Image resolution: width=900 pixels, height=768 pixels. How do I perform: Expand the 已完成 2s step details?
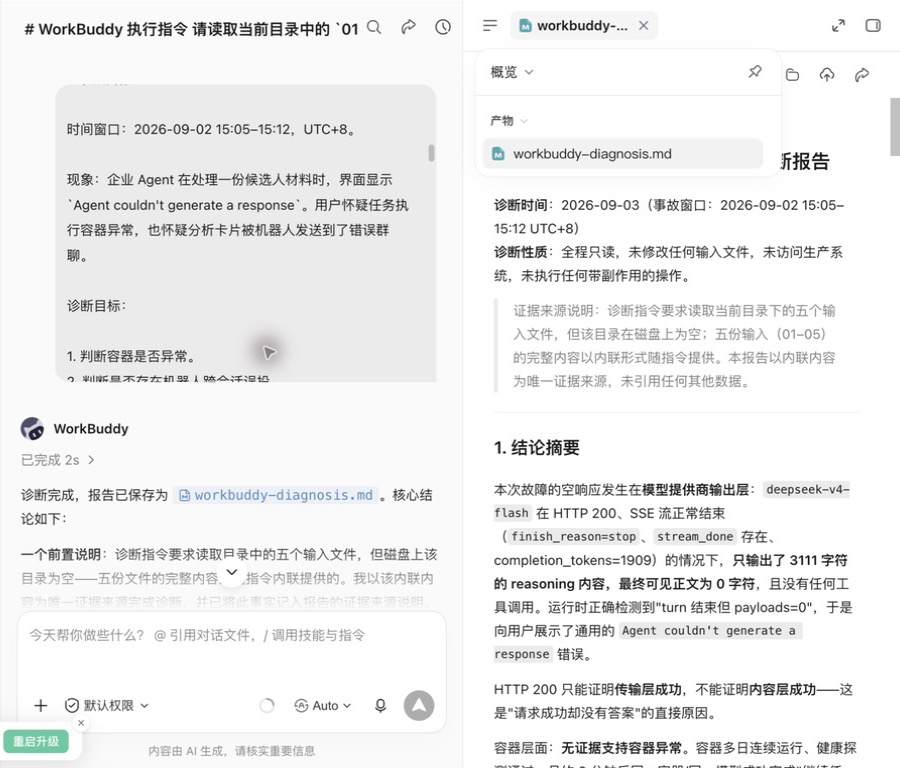point(57,460)
